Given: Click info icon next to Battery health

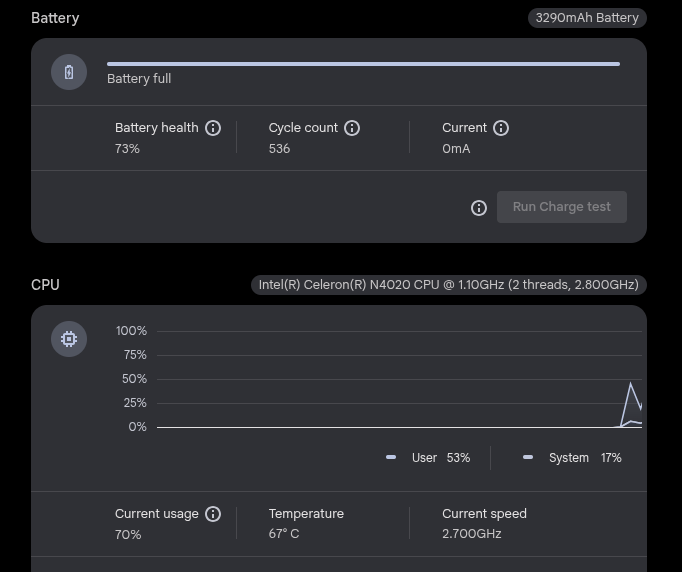Looking at the screenshot, I should [x=213, y=128].
